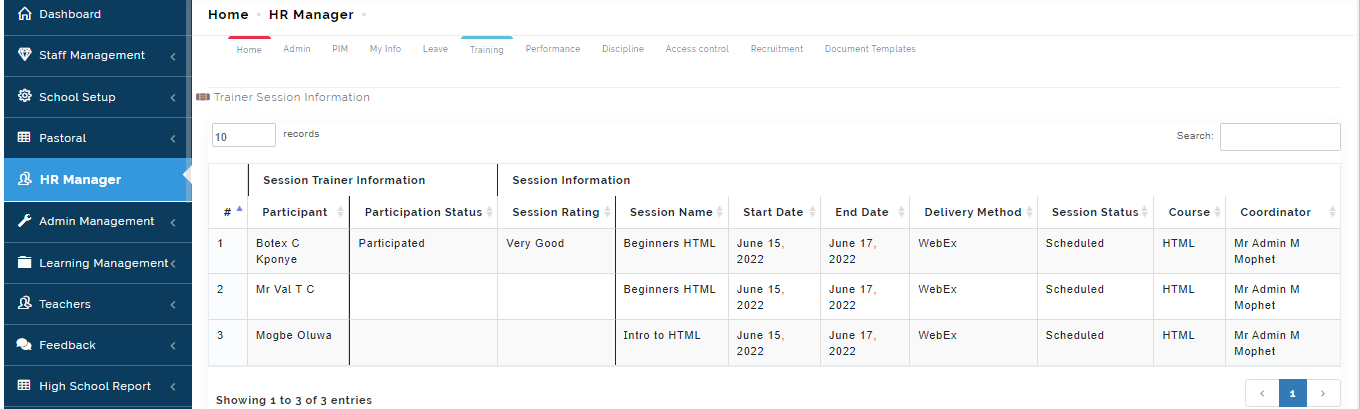Screen dimensions: 1360x409
Task: Click Intro to HTML session name
Action: [x=662, y=335]
